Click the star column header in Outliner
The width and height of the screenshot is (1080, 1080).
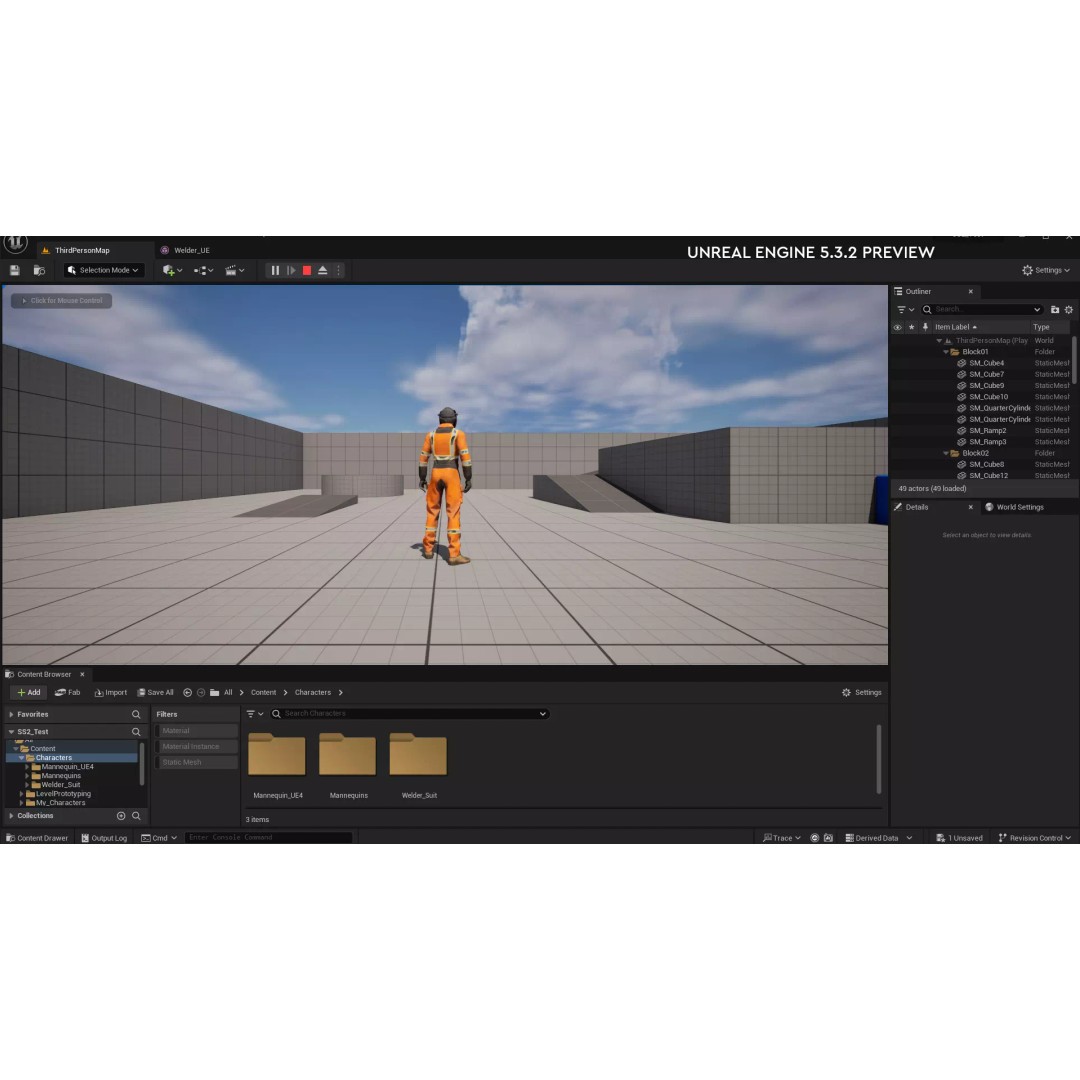click(911, 328)
